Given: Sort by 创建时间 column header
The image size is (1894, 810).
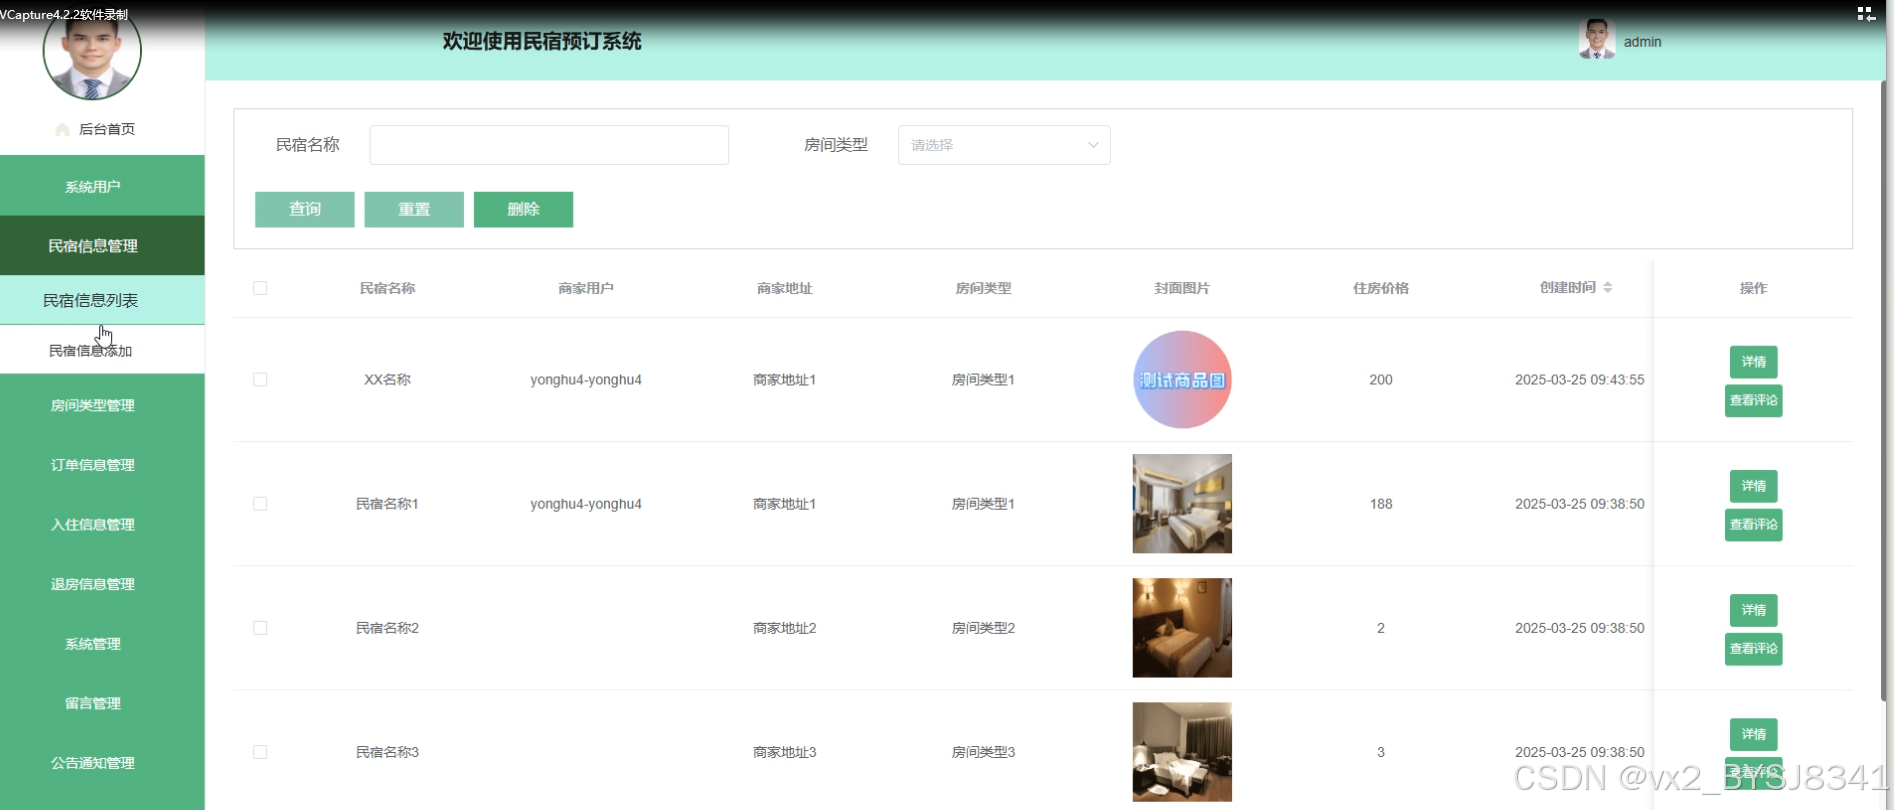Looking at the screenshot, I should [1567, 288].
